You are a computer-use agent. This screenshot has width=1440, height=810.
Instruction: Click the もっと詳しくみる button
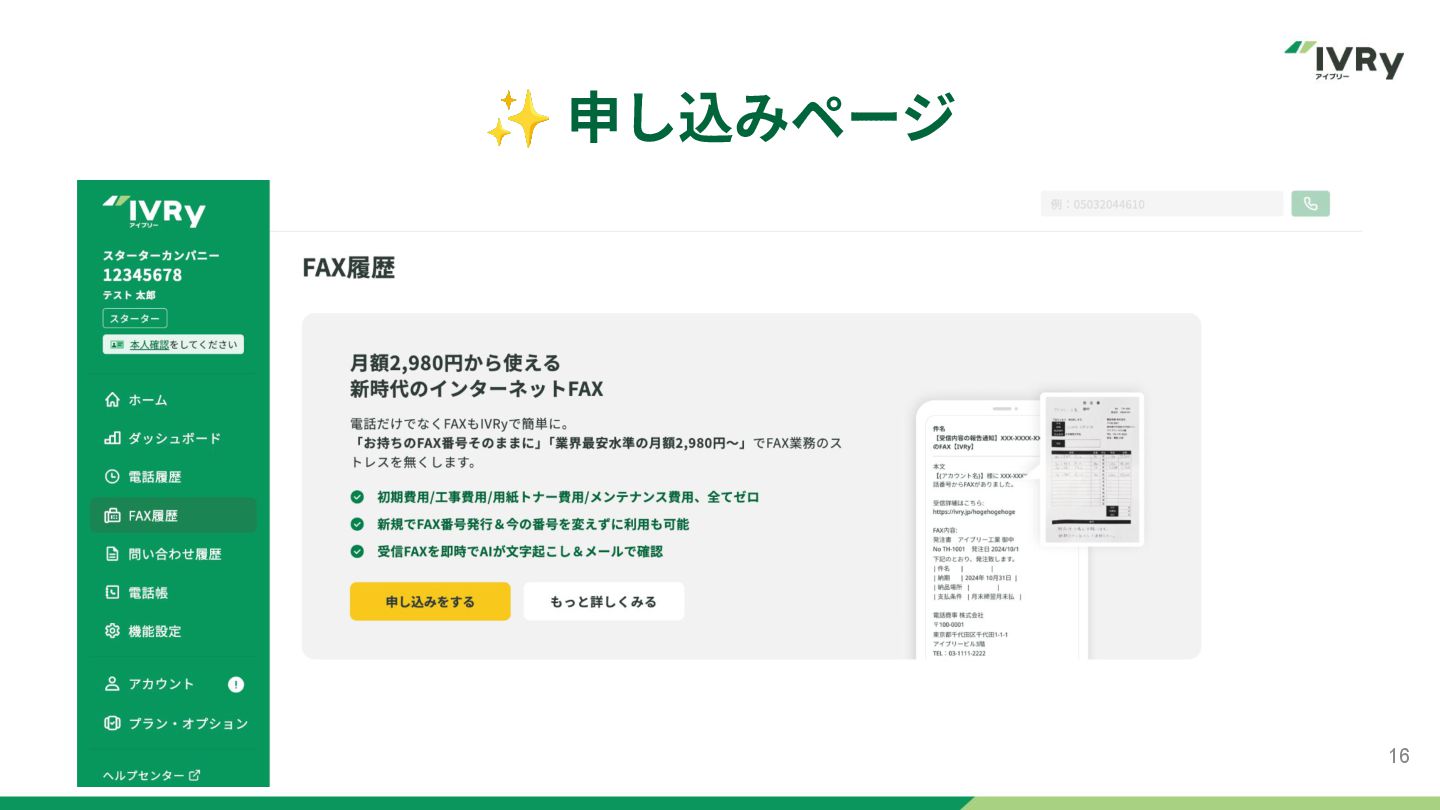point(604,602)
